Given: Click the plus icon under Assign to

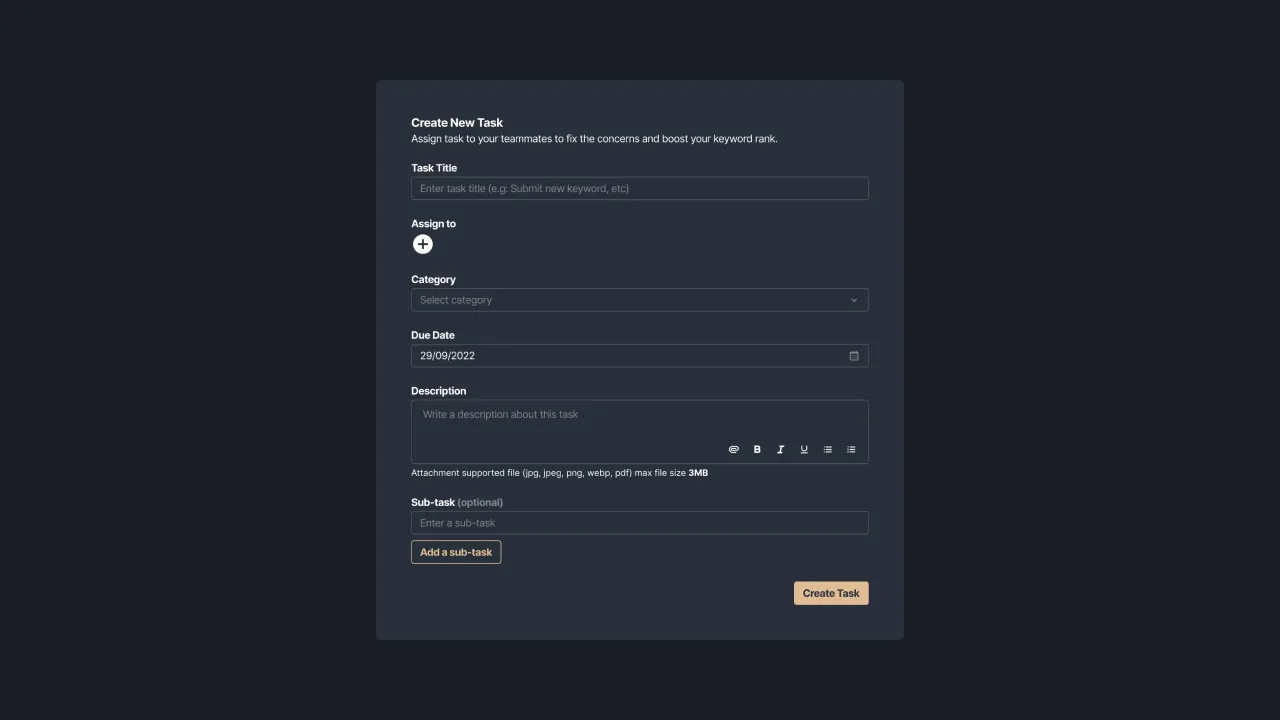Looking at the screenshot, I should tap(423, 244).
